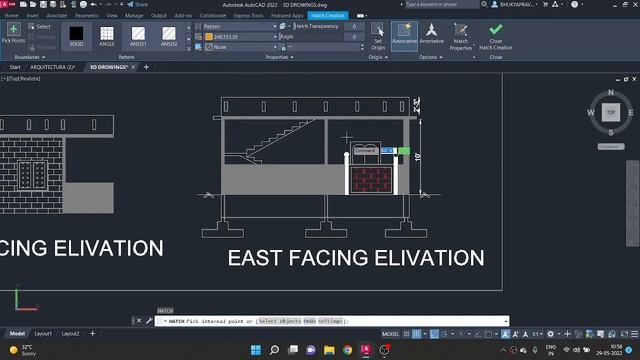Switch to the Layout2 tab

(x=70, y=334)
